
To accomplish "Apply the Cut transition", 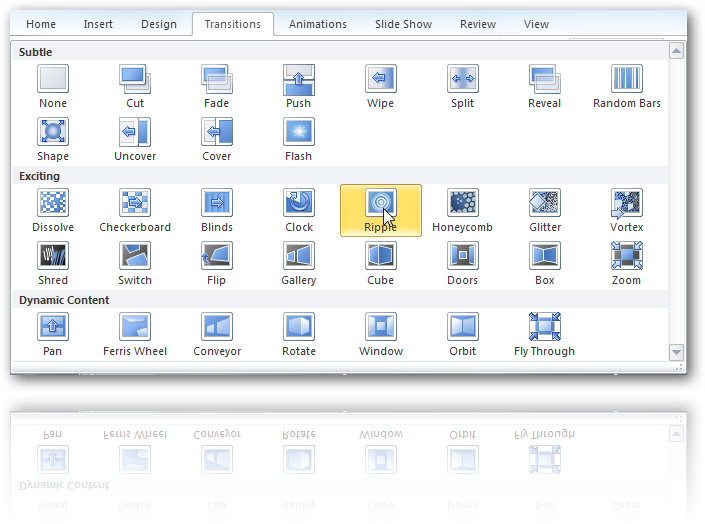I will pos(135,86).
